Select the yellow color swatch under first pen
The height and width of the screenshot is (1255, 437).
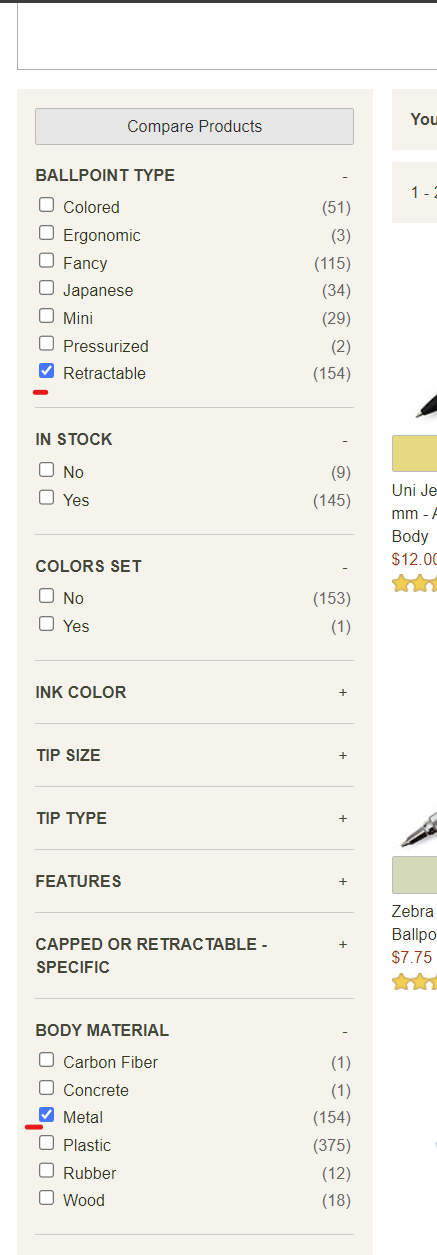(414, 454)
